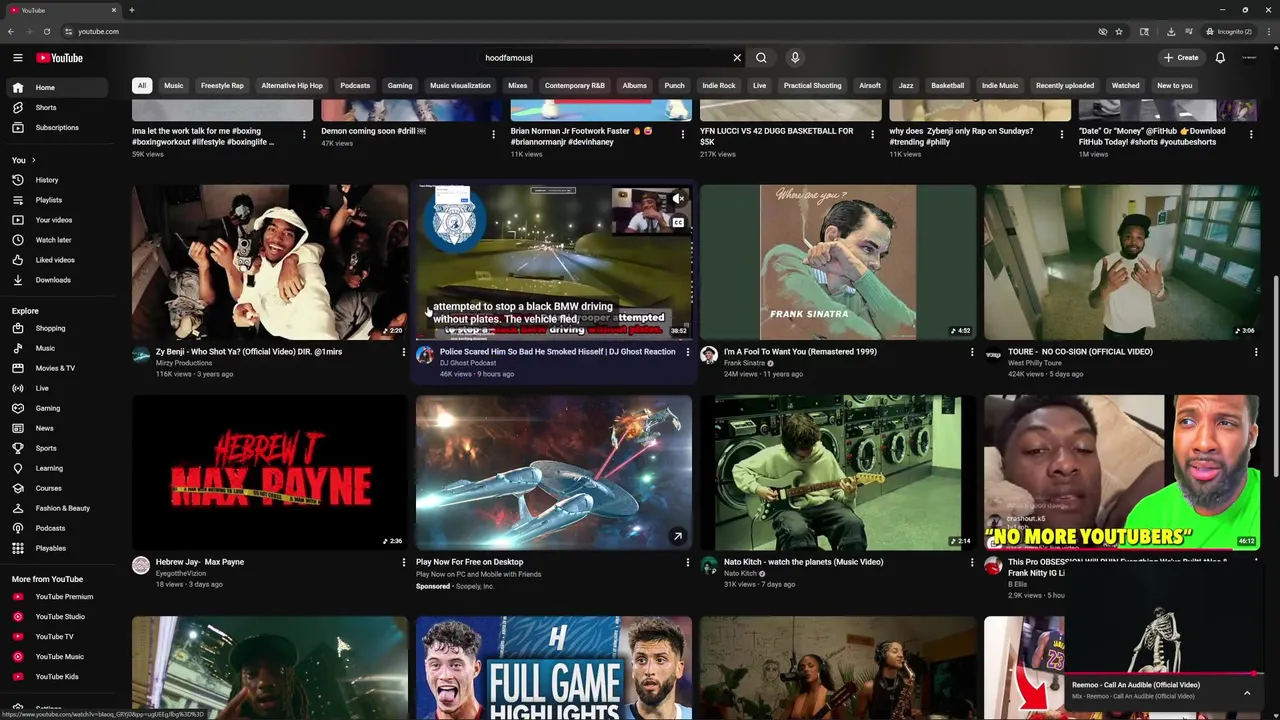
Task: Submit search with magnifier icon
Action: (761, 58)
